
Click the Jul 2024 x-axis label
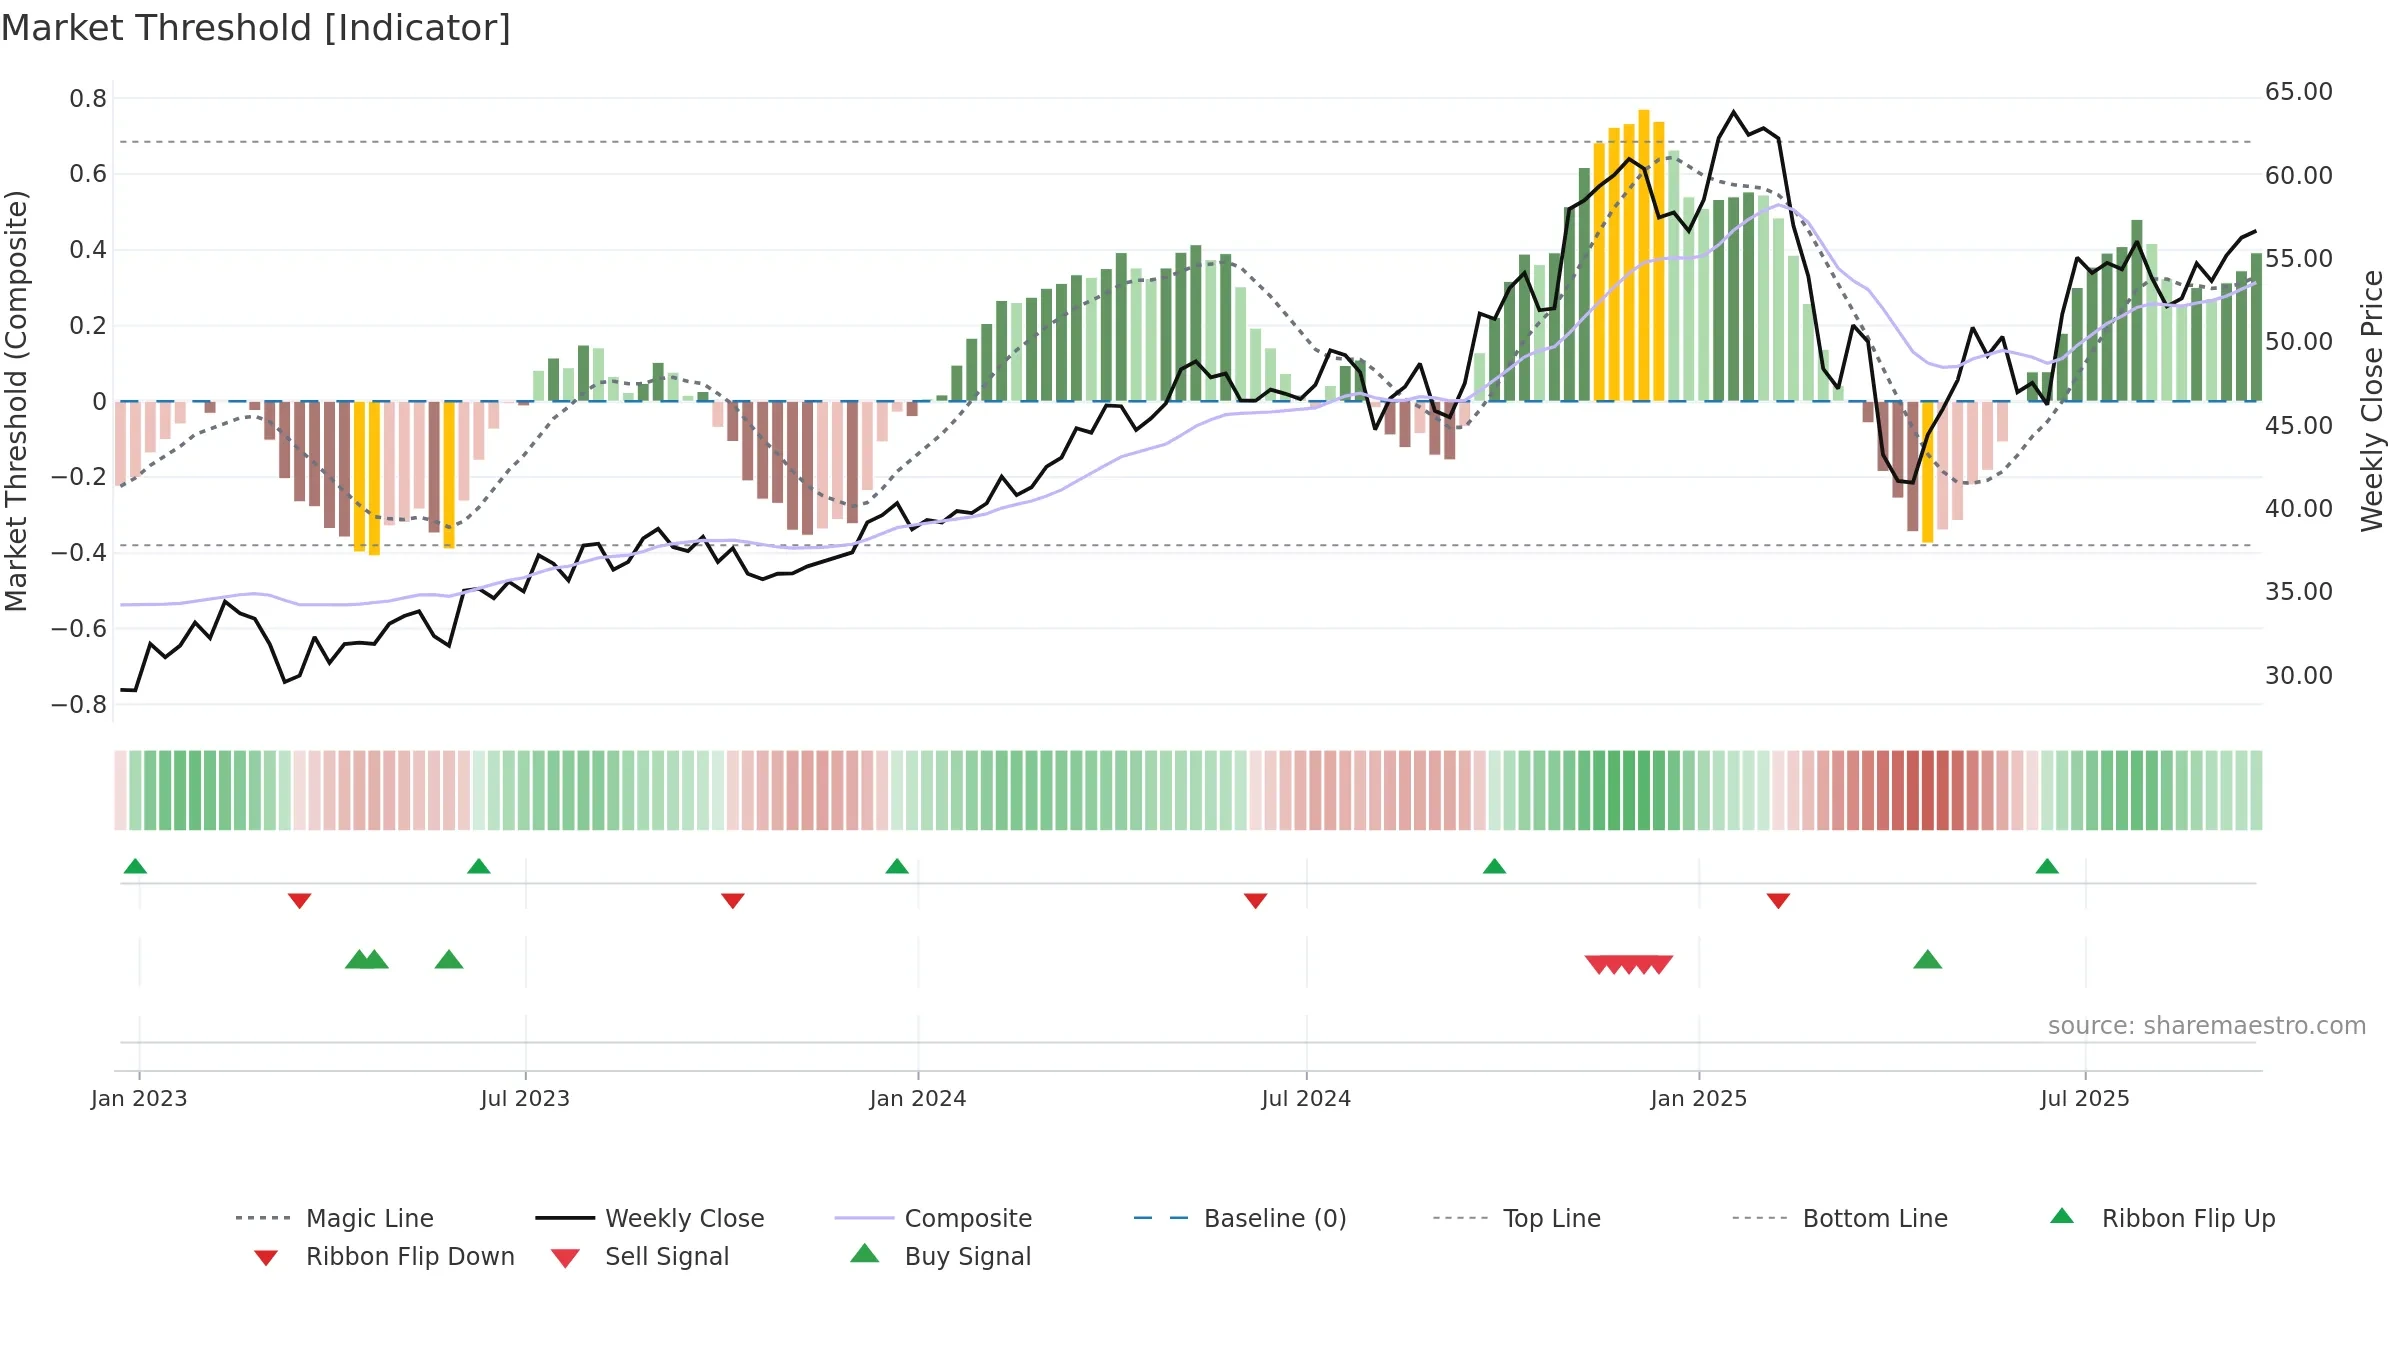point(1306,1099)
